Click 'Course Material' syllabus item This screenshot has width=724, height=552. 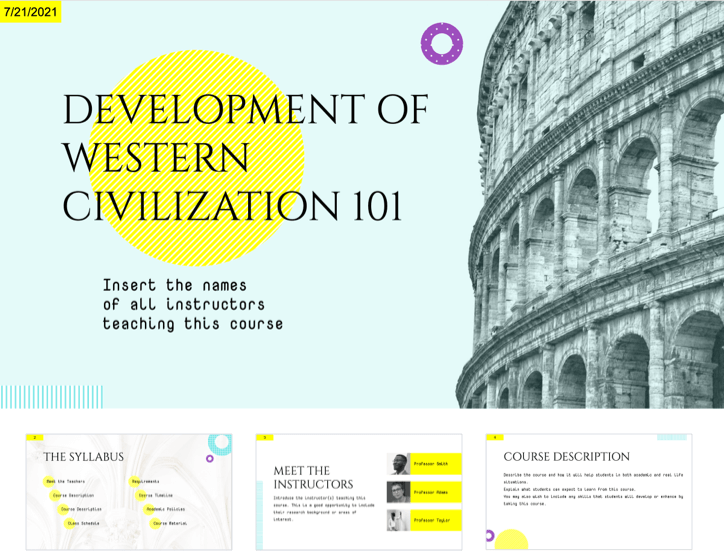170,523
